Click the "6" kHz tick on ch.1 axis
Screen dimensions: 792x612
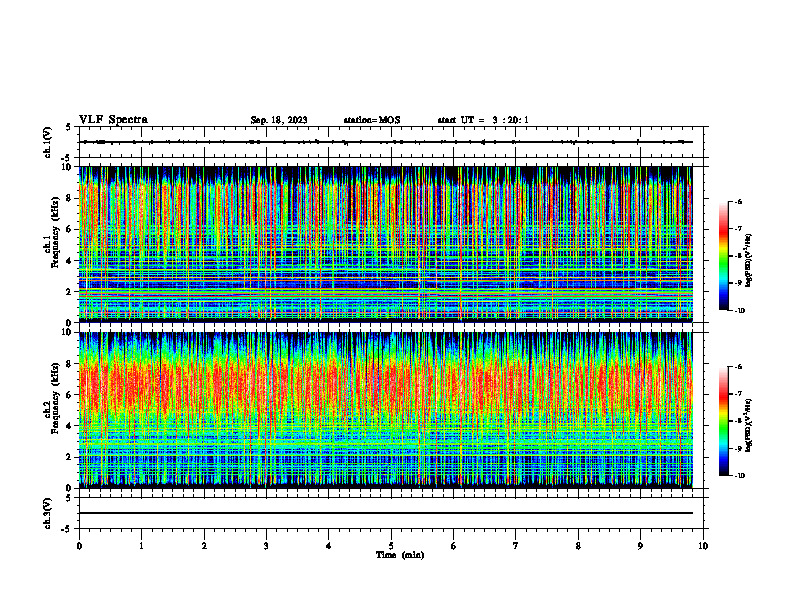70,229
